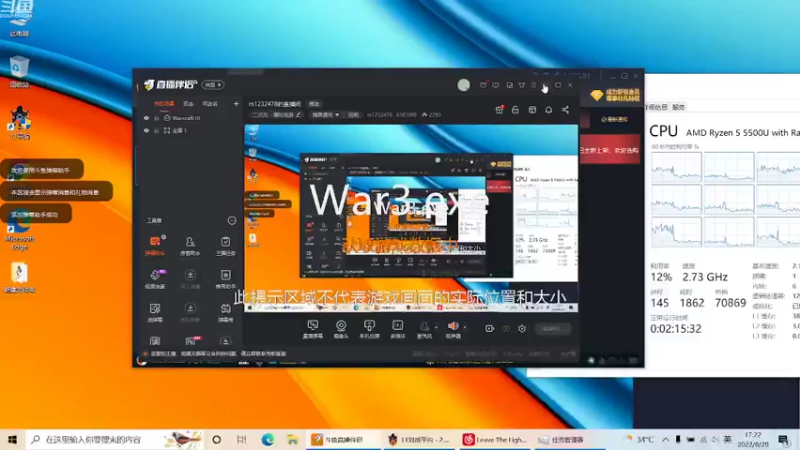Open File Explorer from the taskbar
The height and width of the screenshot is (450, 800).
[x=292, y=439]
